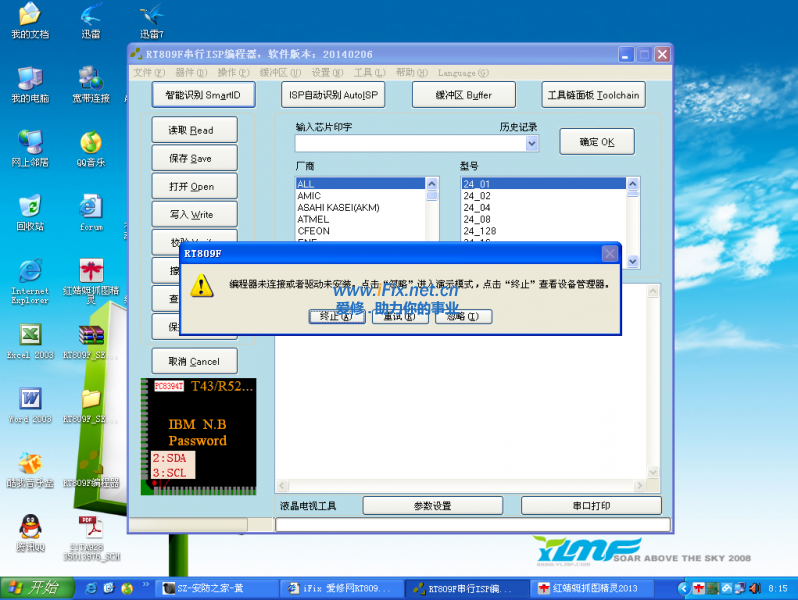Screen dimensions: 798x600
Task: Select the 回收站 recycle bin icon
Action: point(29,210)
